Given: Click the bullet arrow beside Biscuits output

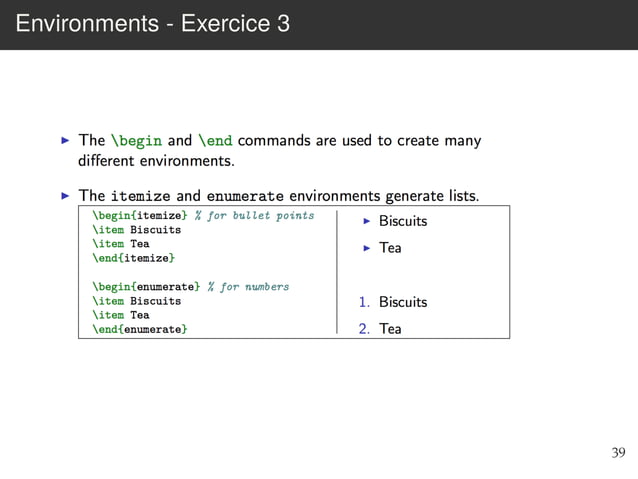Looking at the screenshot, I should (367, 221).
